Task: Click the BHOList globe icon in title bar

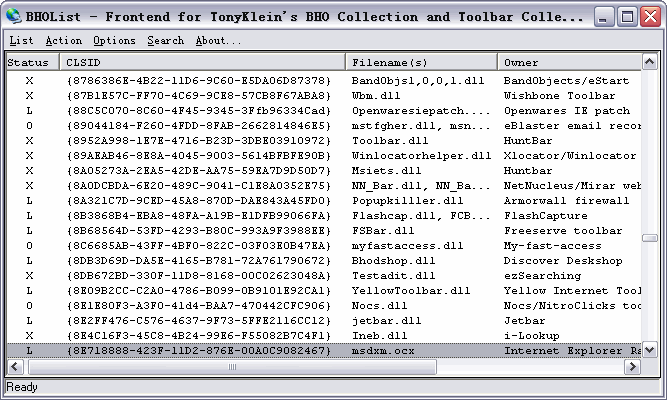Action: (14, 16)
